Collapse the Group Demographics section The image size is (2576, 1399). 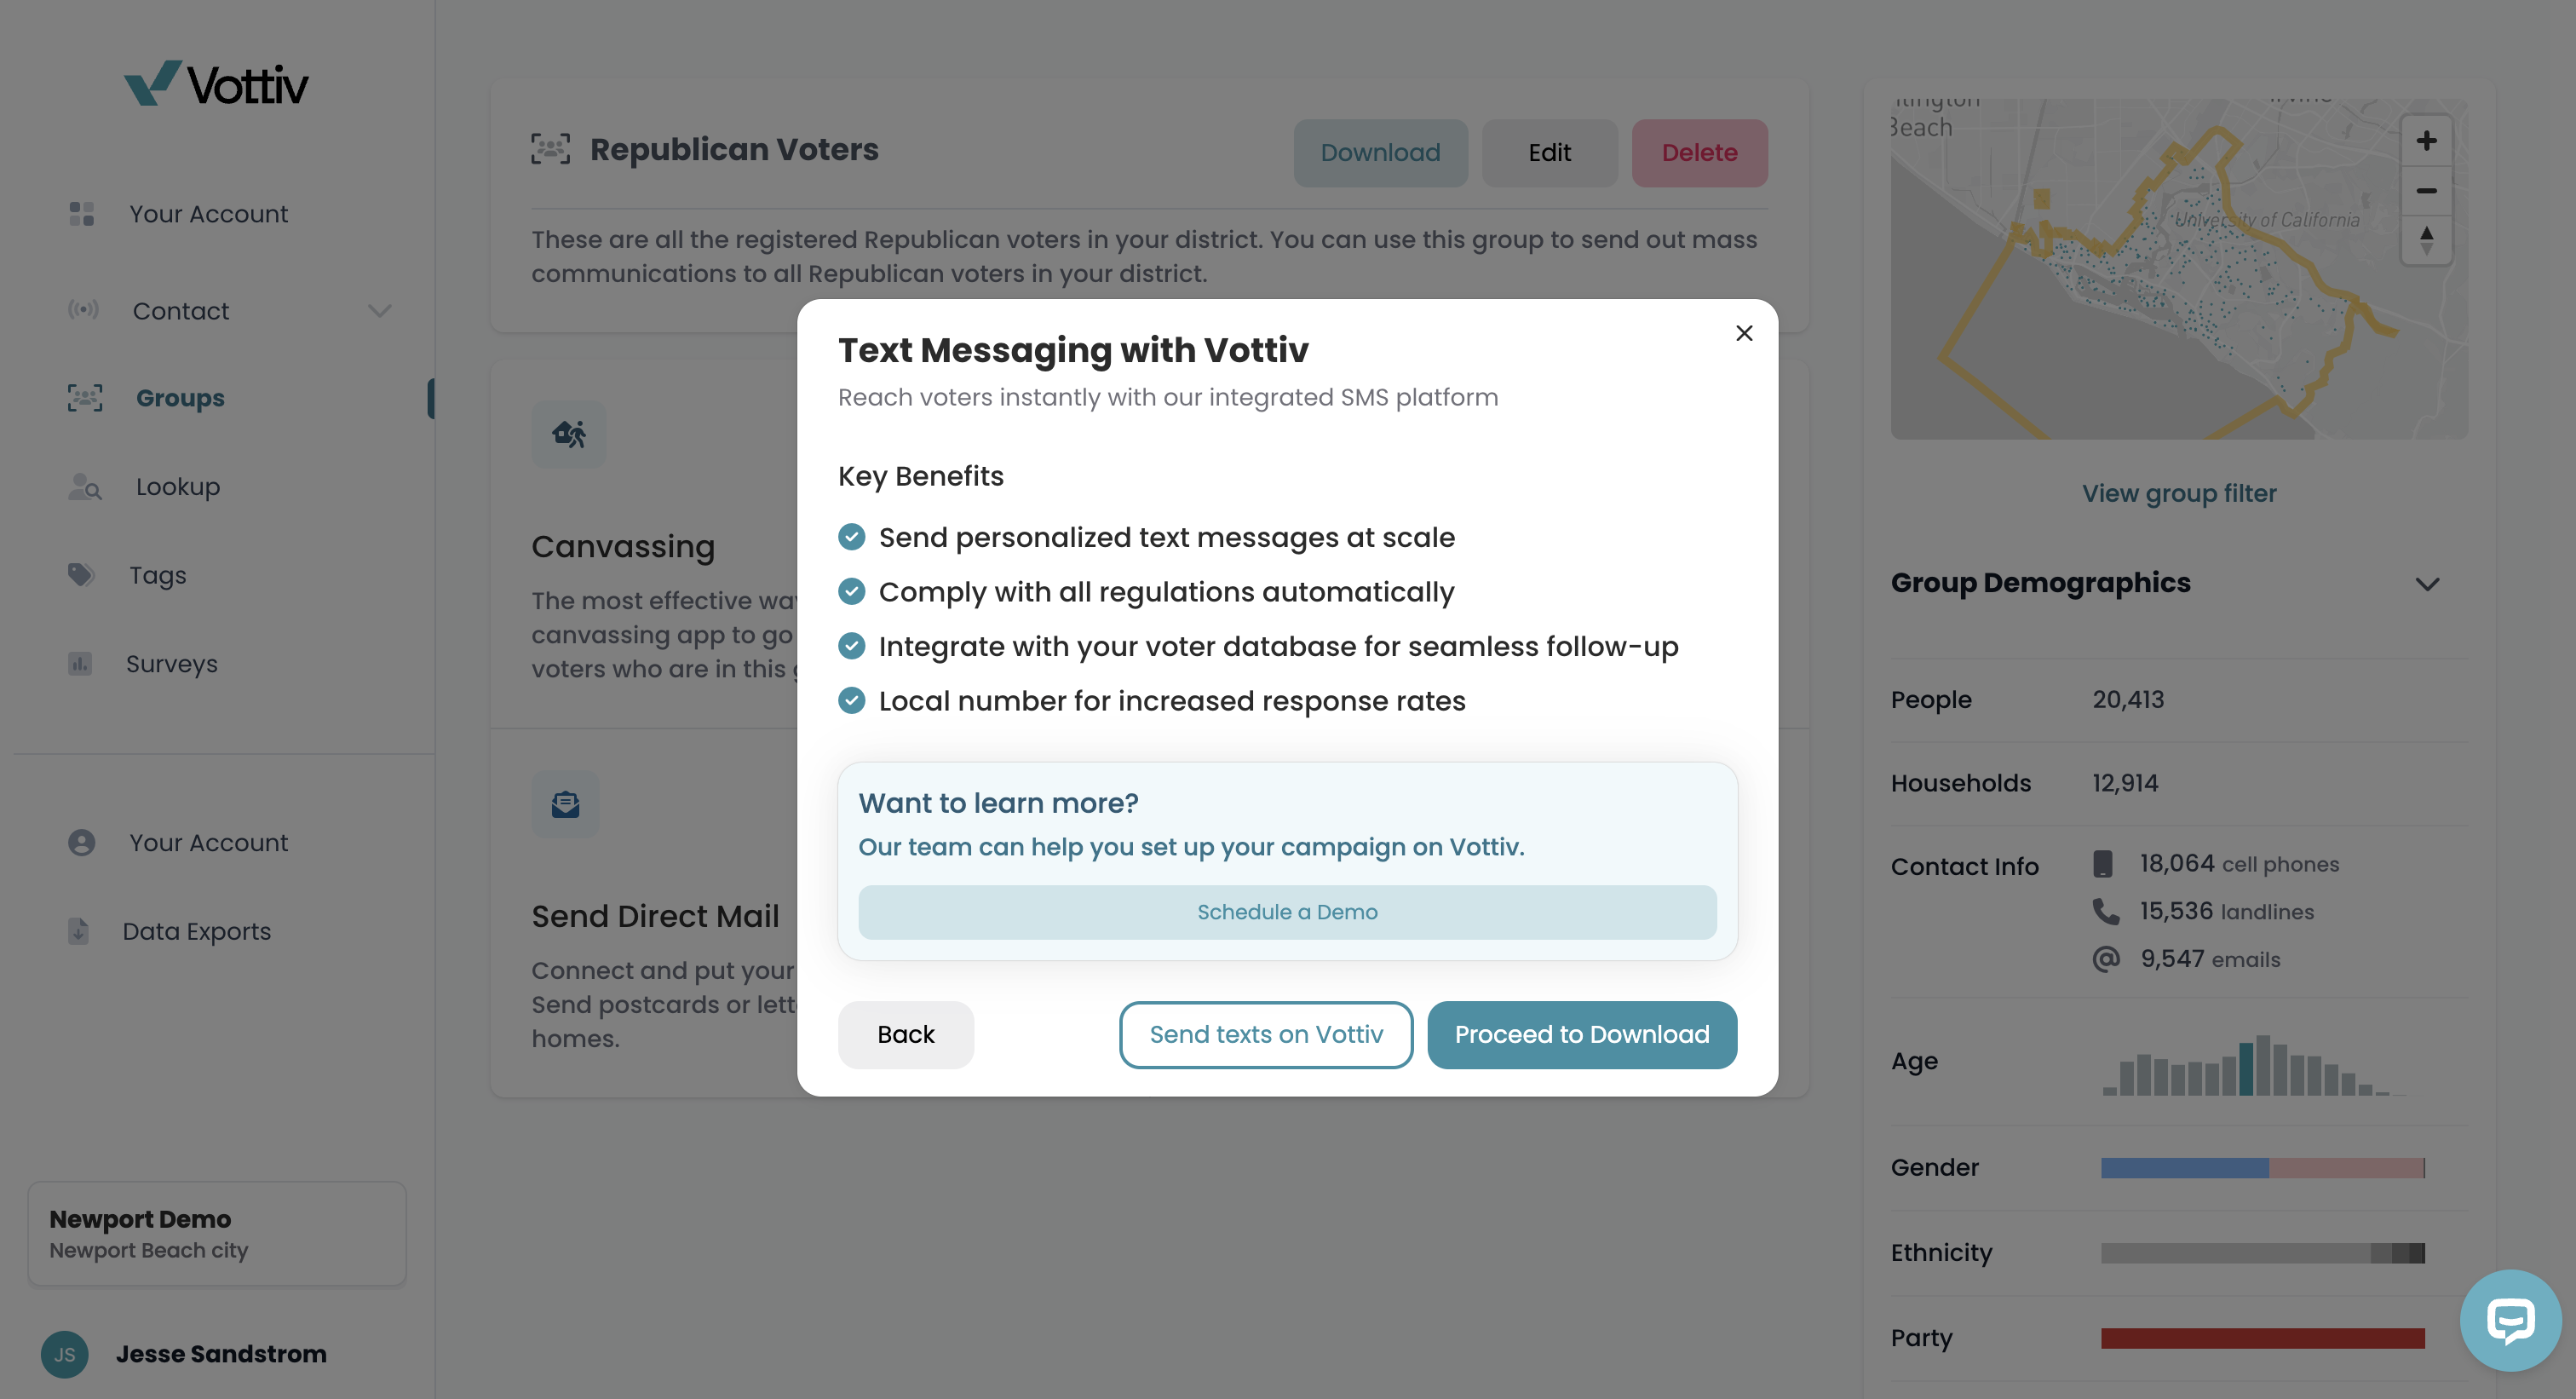pyautogui.click(x=2427, y=584)
